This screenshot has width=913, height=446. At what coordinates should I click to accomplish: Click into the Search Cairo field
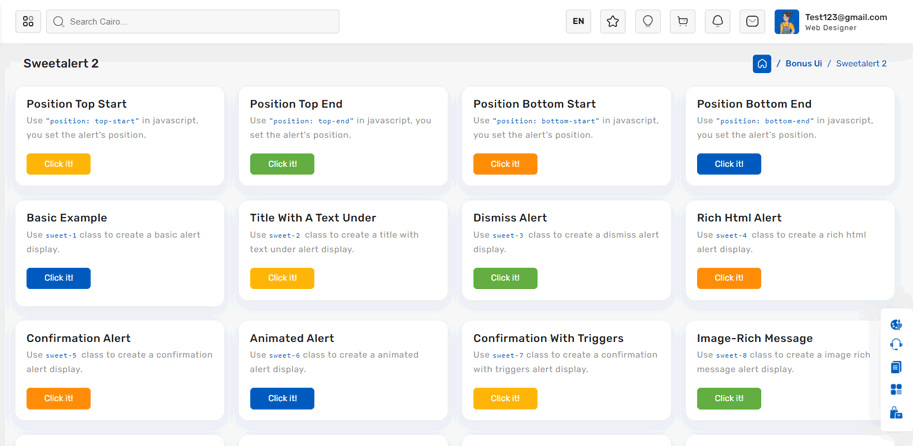(x=193, y=22)
